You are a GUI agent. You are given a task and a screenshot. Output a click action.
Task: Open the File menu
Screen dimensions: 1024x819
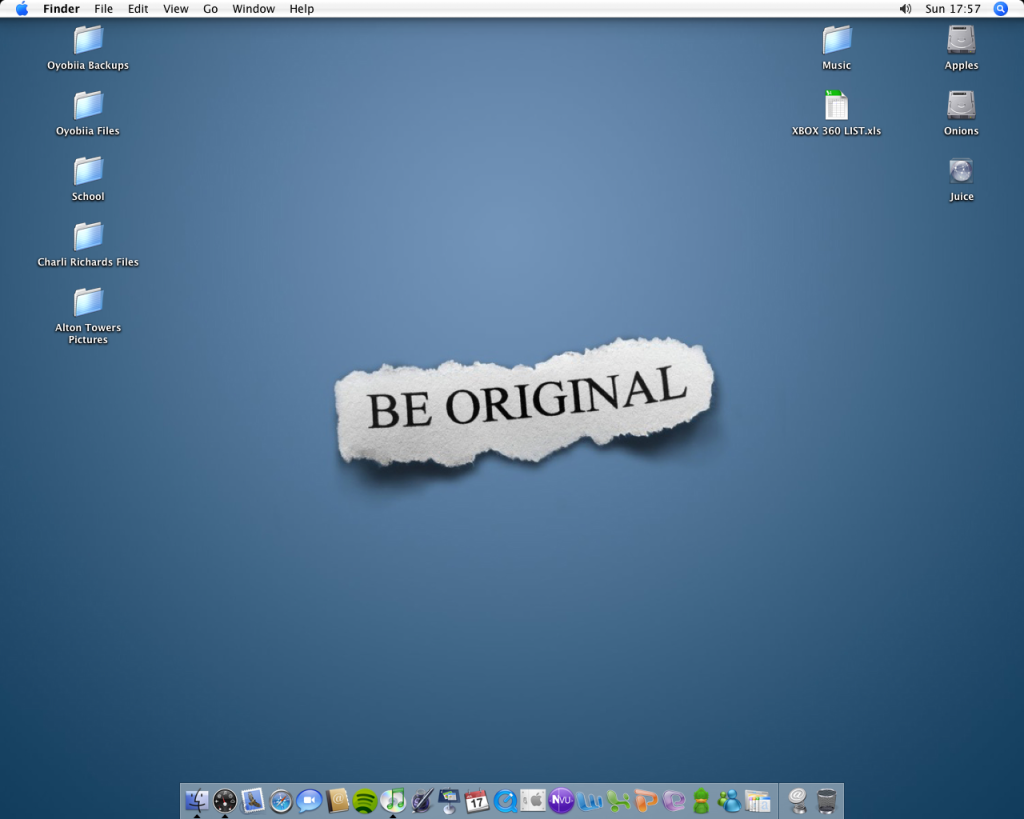[x=103, y=8]
